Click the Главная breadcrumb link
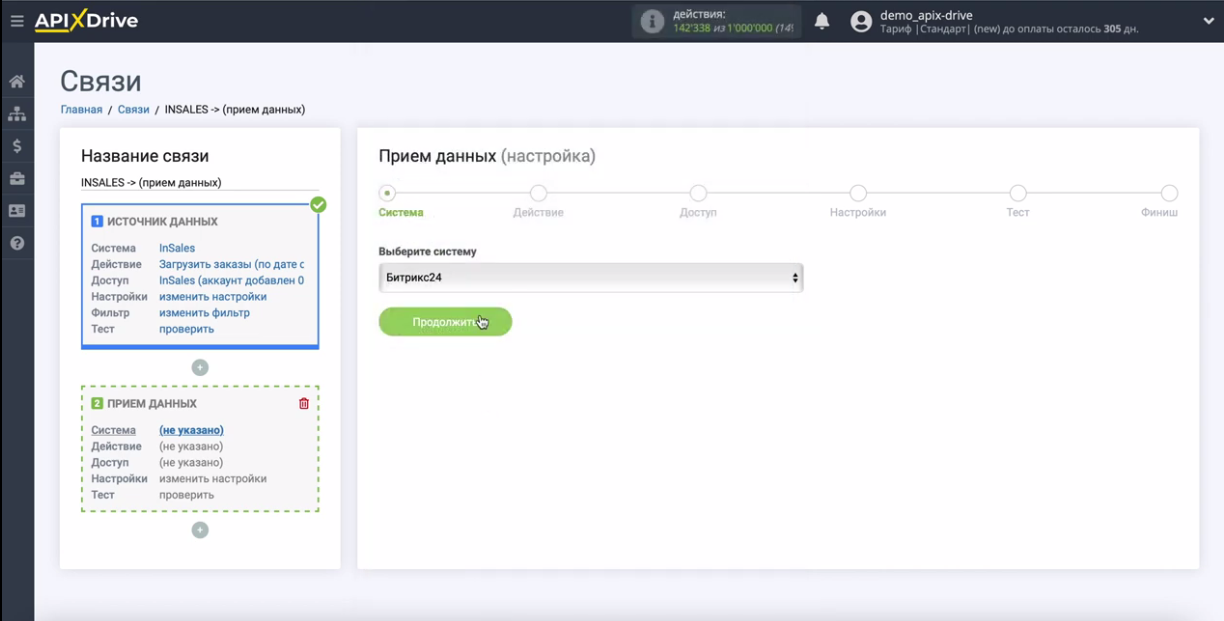Image resolution: width=1224 pixels, height=621 pixels. pos(81,109)
